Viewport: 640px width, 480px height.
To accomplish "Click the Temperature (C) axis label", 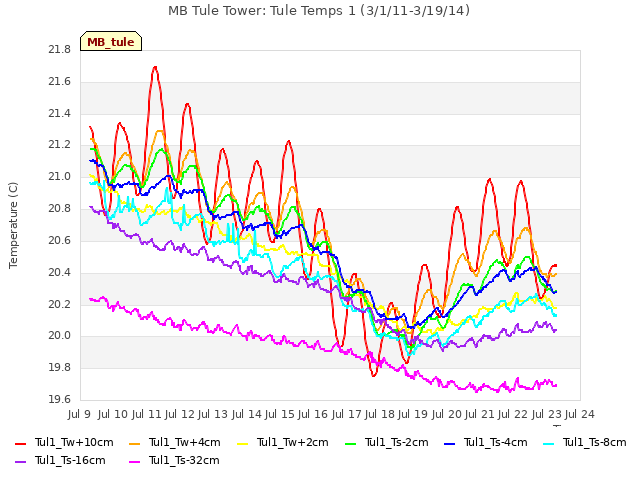I will (13, 225).
